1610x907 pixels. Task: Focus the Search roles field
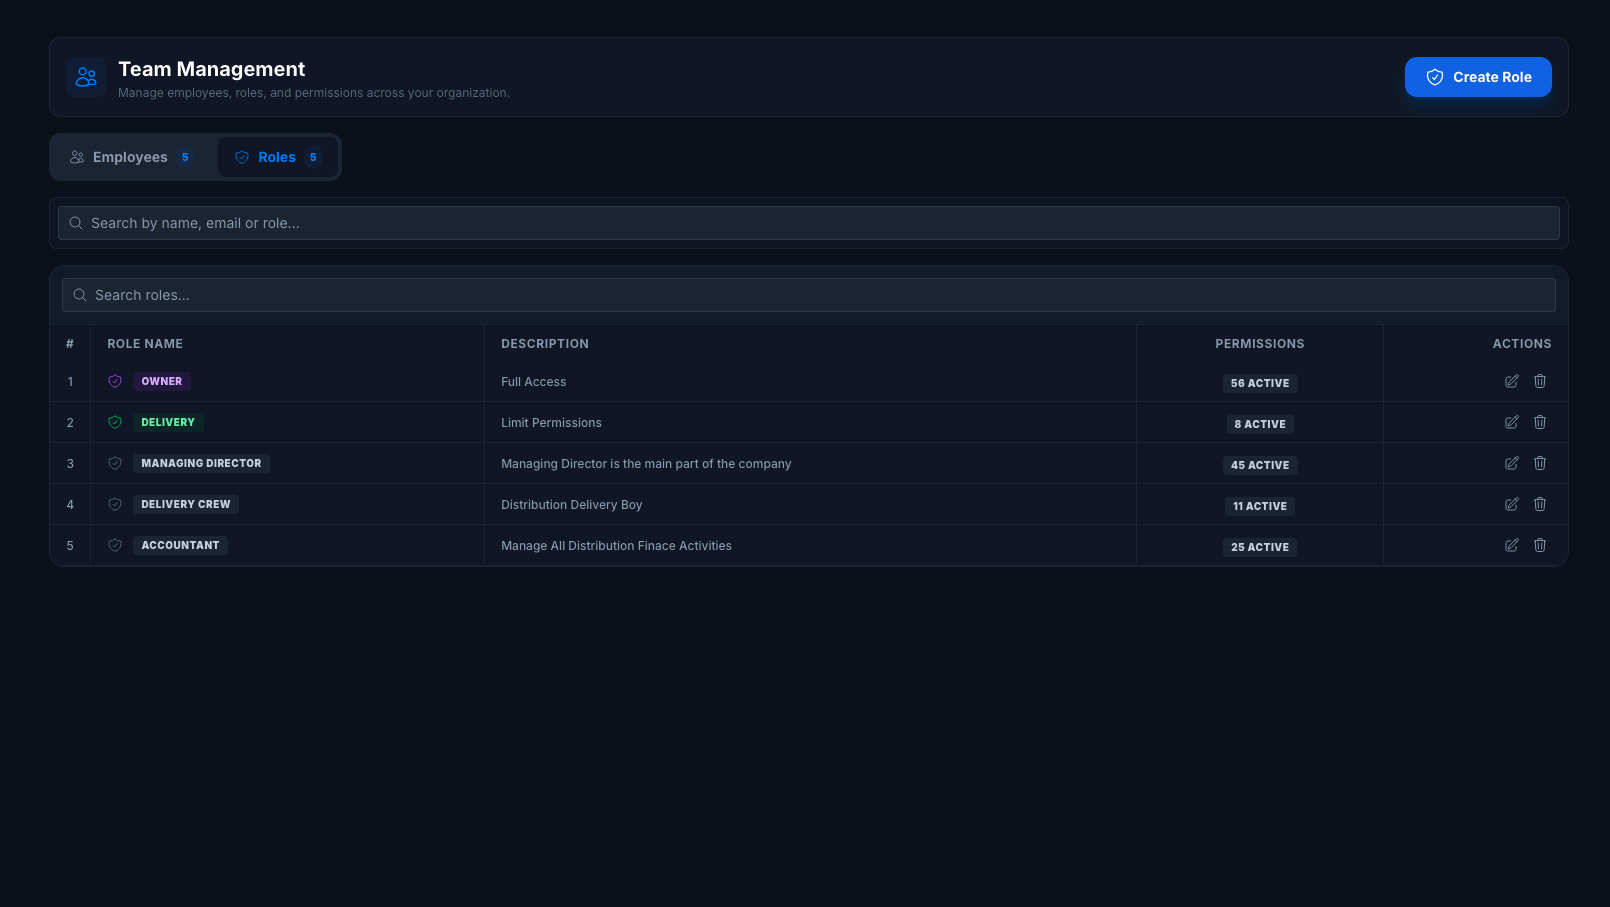pos(809,295)
